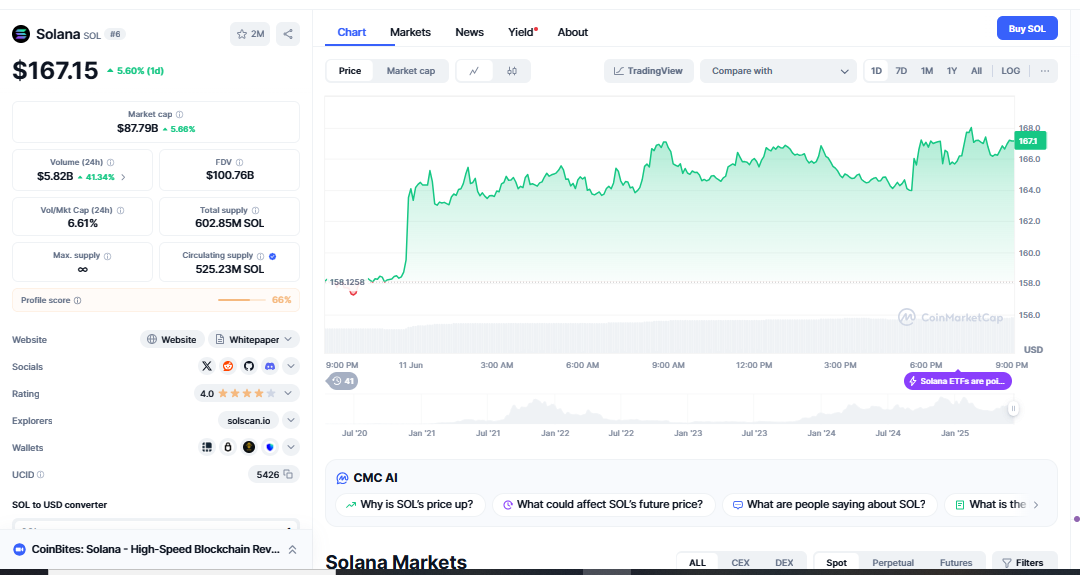The width and height of the screenshot is (1080, 575).
Task: Open Discord social link
Action: click(x=270, y=366)
